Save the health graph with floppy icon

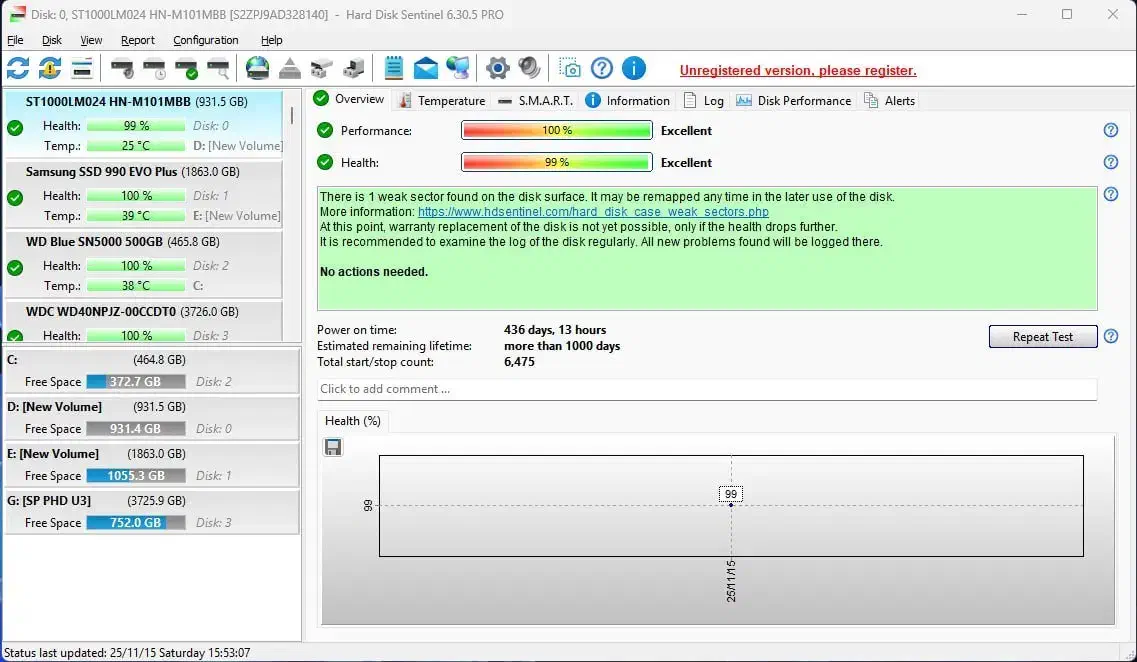tap(333, 447)
